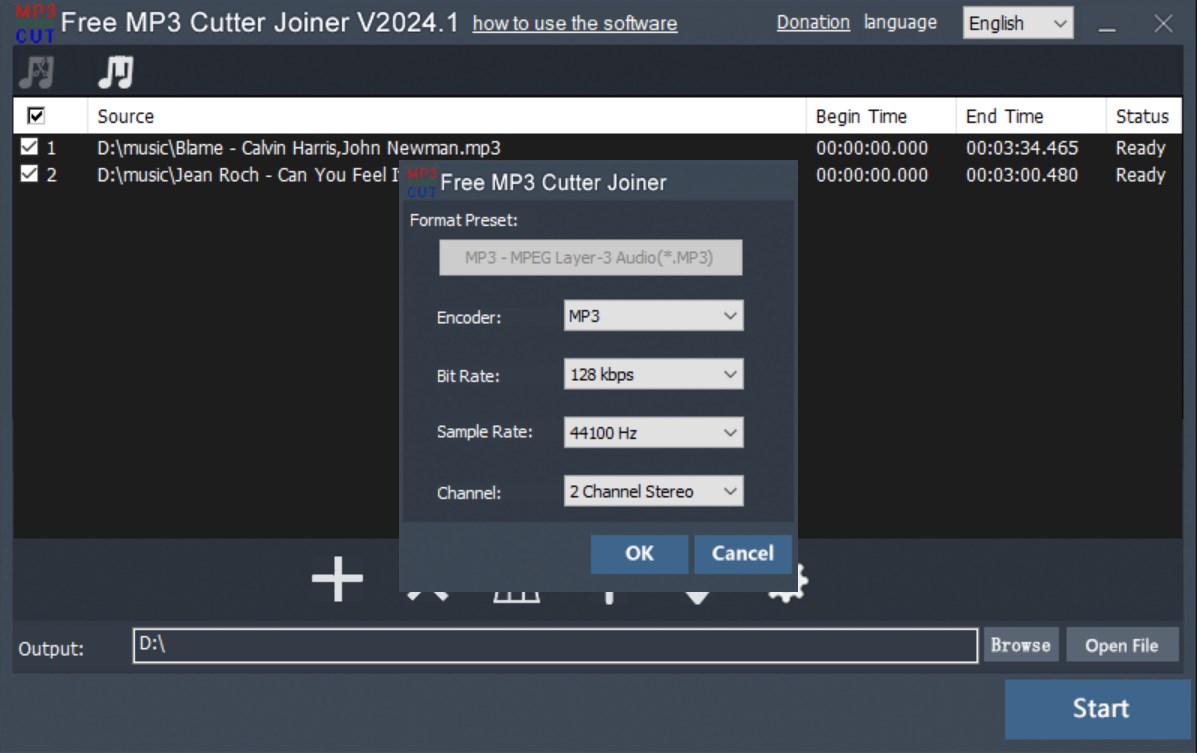Image resolution: width=1197 pixels, height=753 pixels.
Task: Add files using the plus icon
Action: click(x=337, y=580)
